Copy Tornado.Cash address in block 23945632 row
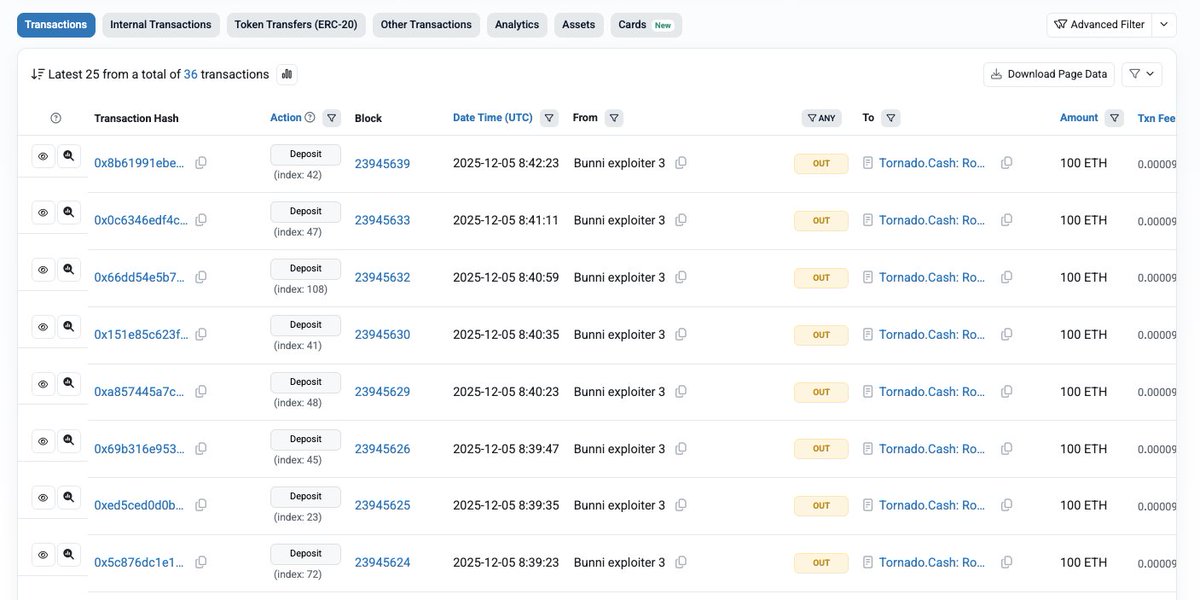 click(x=1007, y=277)
